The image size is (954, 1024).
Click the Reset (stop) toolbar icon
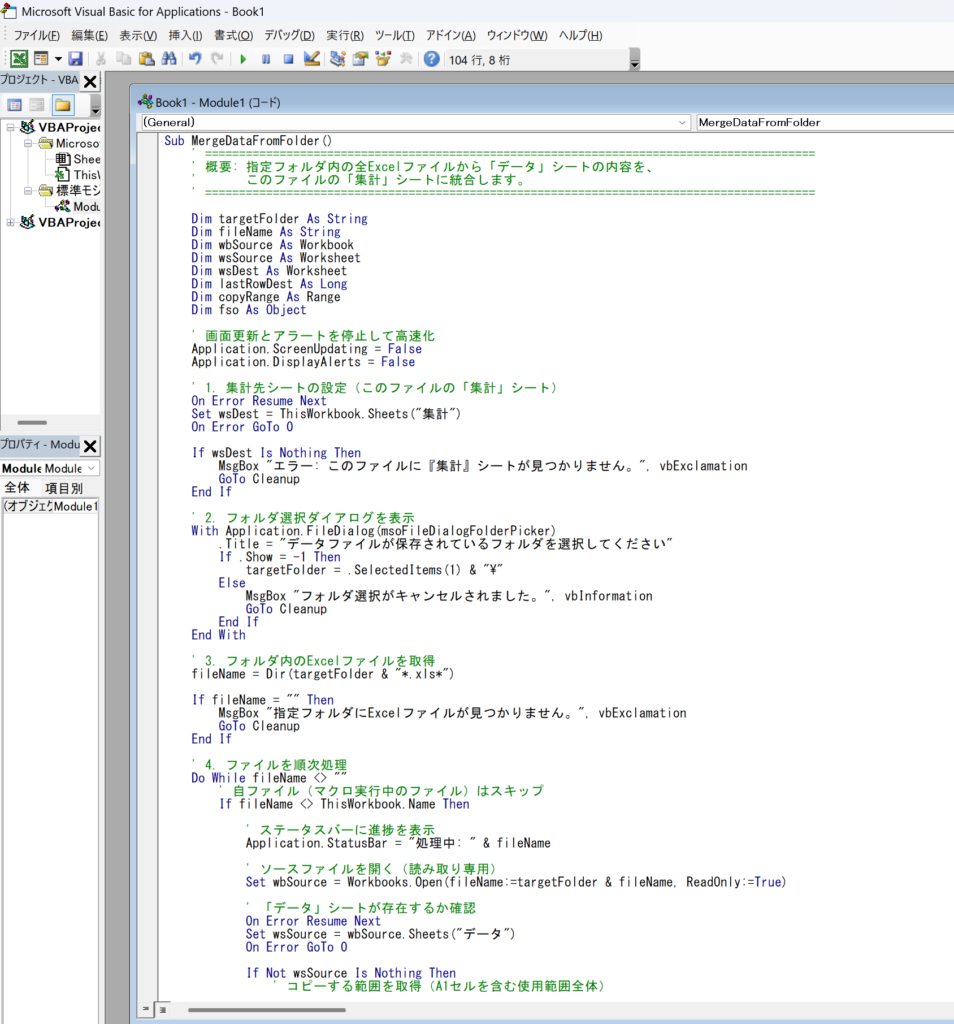pyautogui.click(x=288, y=59)
